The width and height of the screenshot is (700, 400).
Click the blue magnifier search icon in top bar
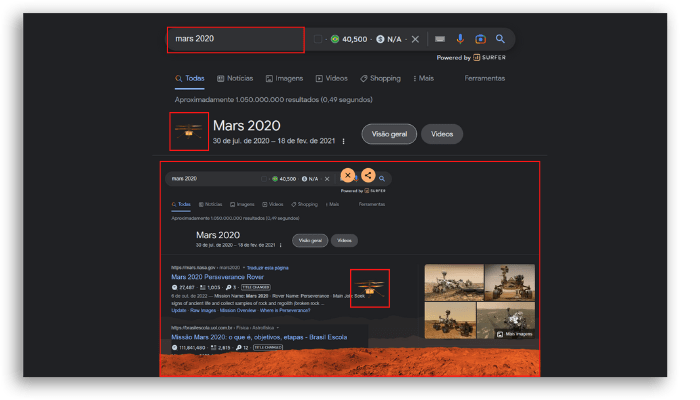[500, 39]
